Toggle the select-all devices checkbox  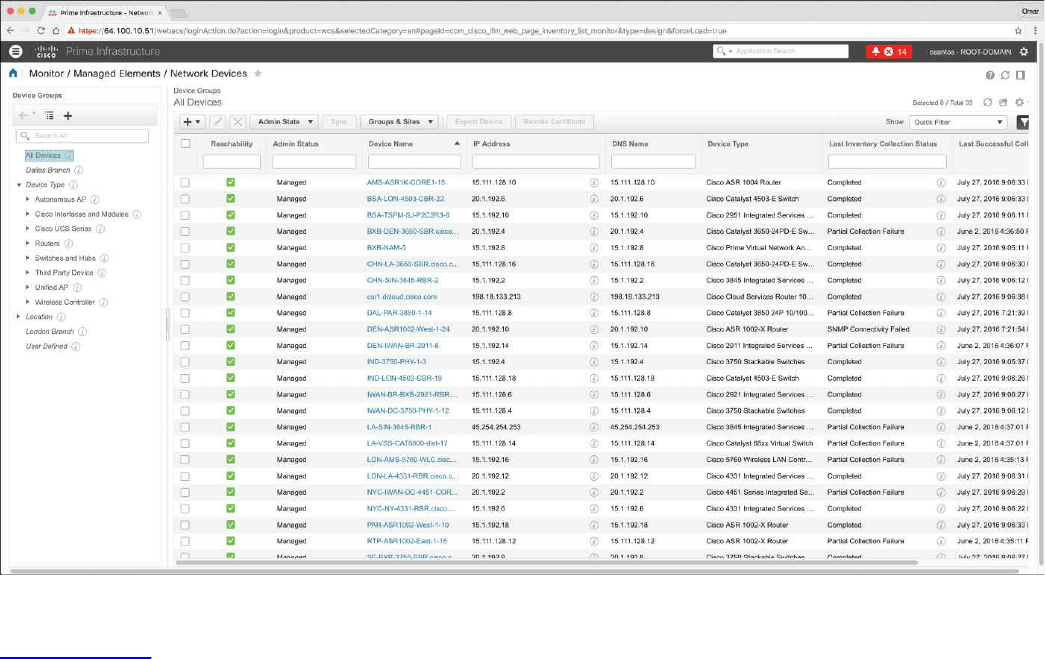click(185, 143)
